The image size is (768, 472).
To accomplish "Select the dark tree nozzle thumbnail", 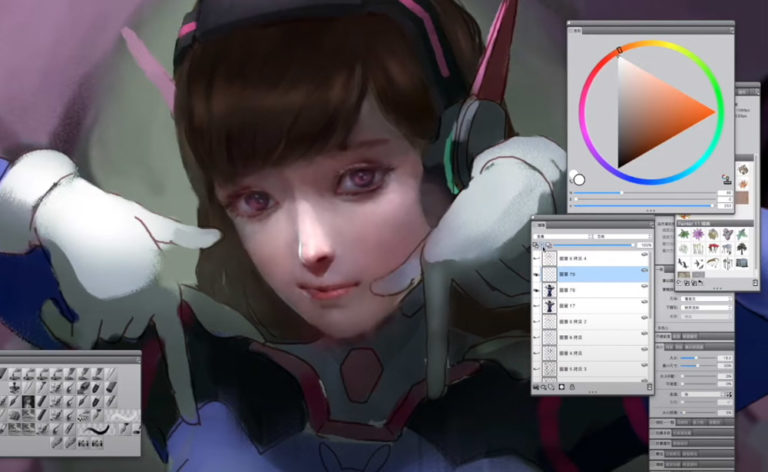I will tap(742, 249).
